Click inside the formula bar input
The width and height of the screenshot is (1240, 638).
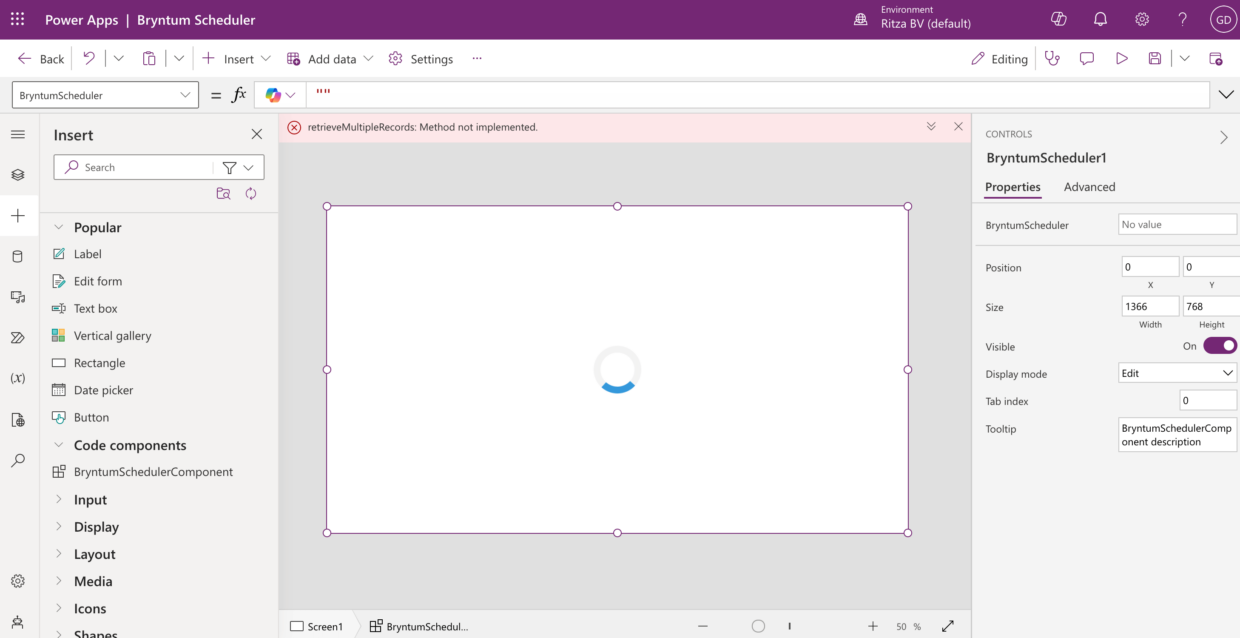click(x=759, y=95)
